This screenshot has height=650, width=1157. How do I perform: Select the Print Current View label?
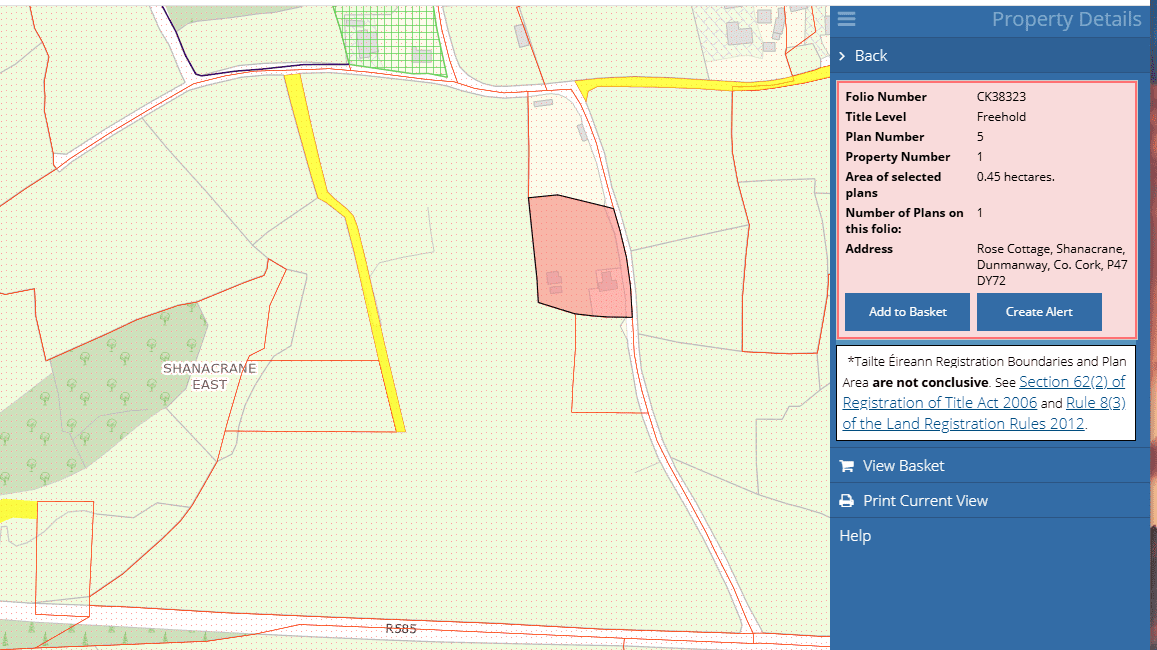point(925,501)
